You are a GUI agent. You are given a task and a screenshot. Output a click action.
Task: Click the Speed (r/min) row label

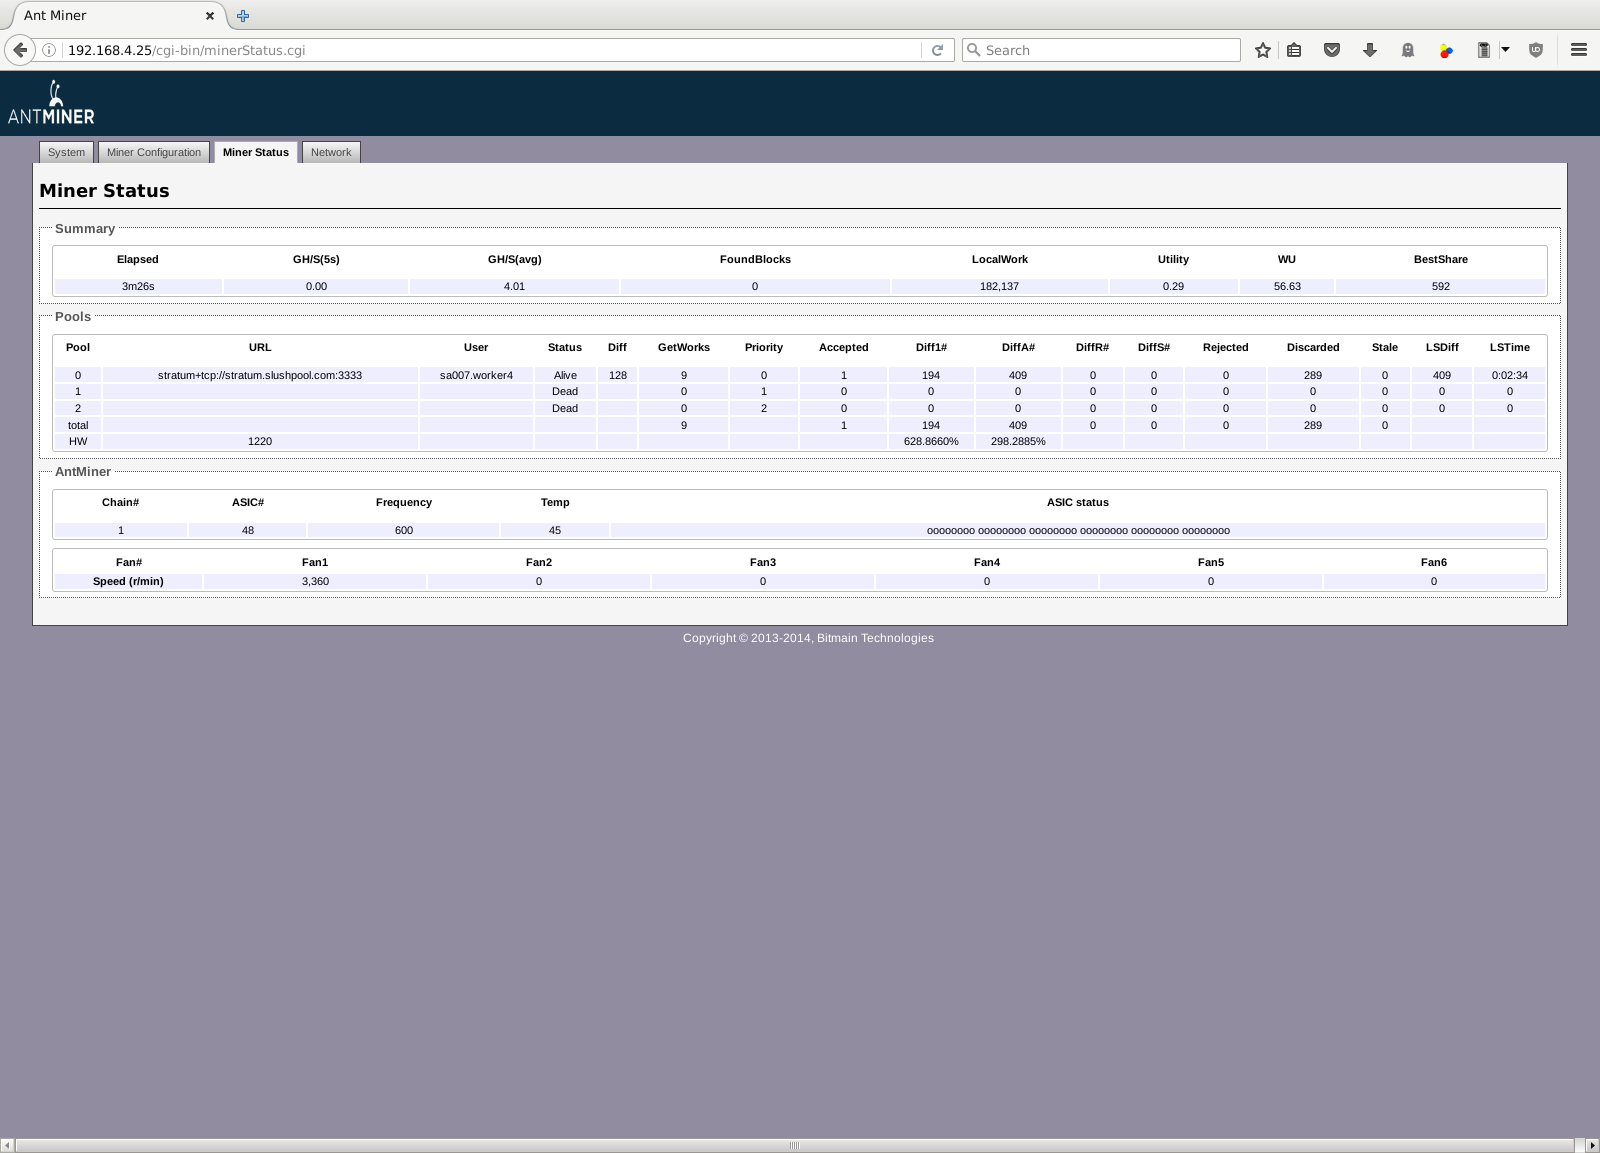point(128,581)
